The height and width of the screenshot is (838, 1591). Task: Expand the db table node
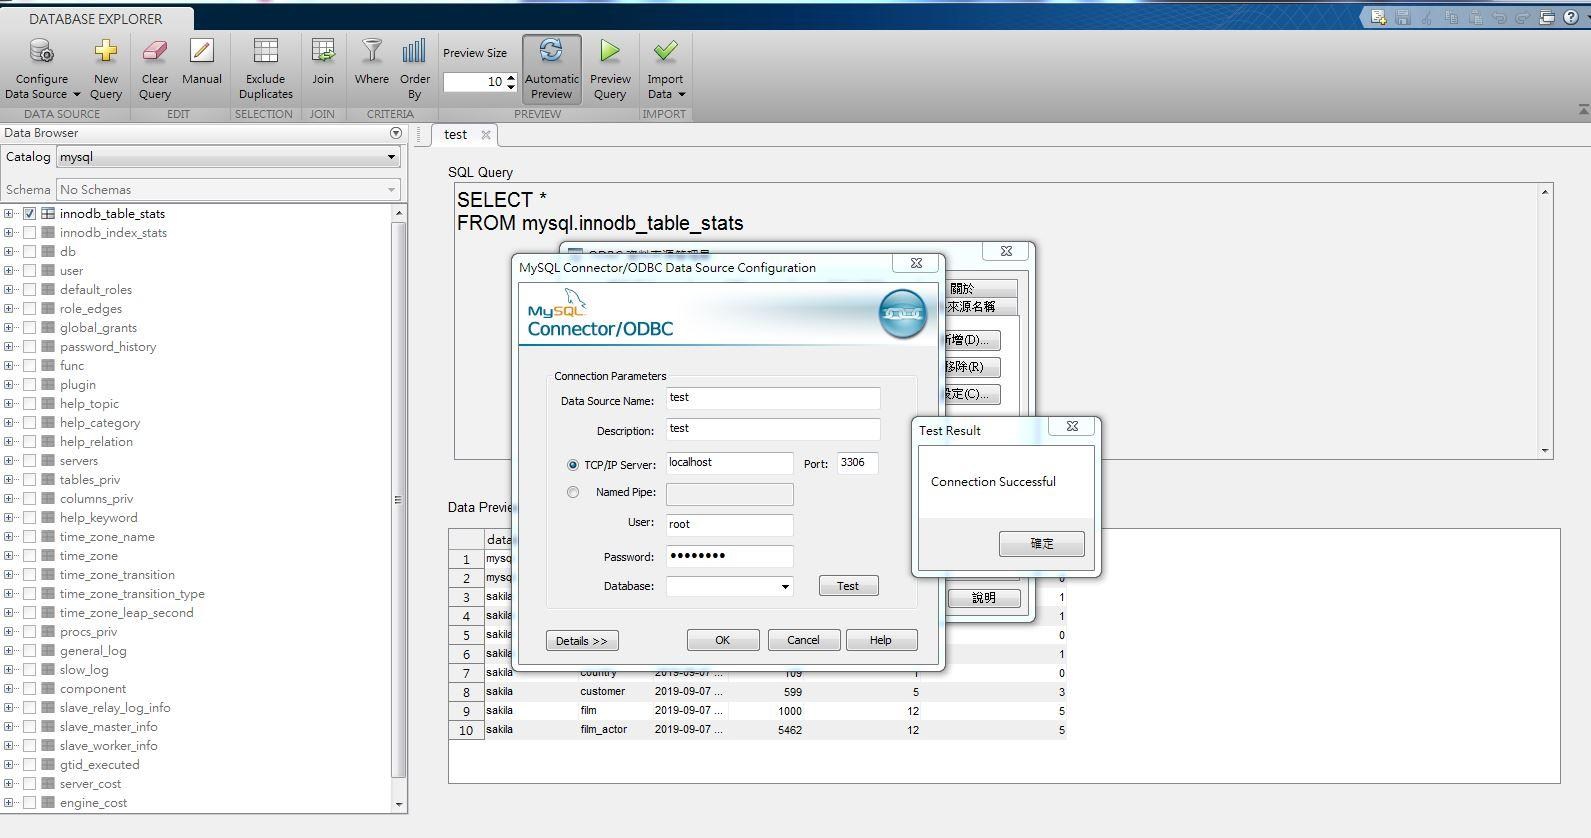click(x=9, y=252)
